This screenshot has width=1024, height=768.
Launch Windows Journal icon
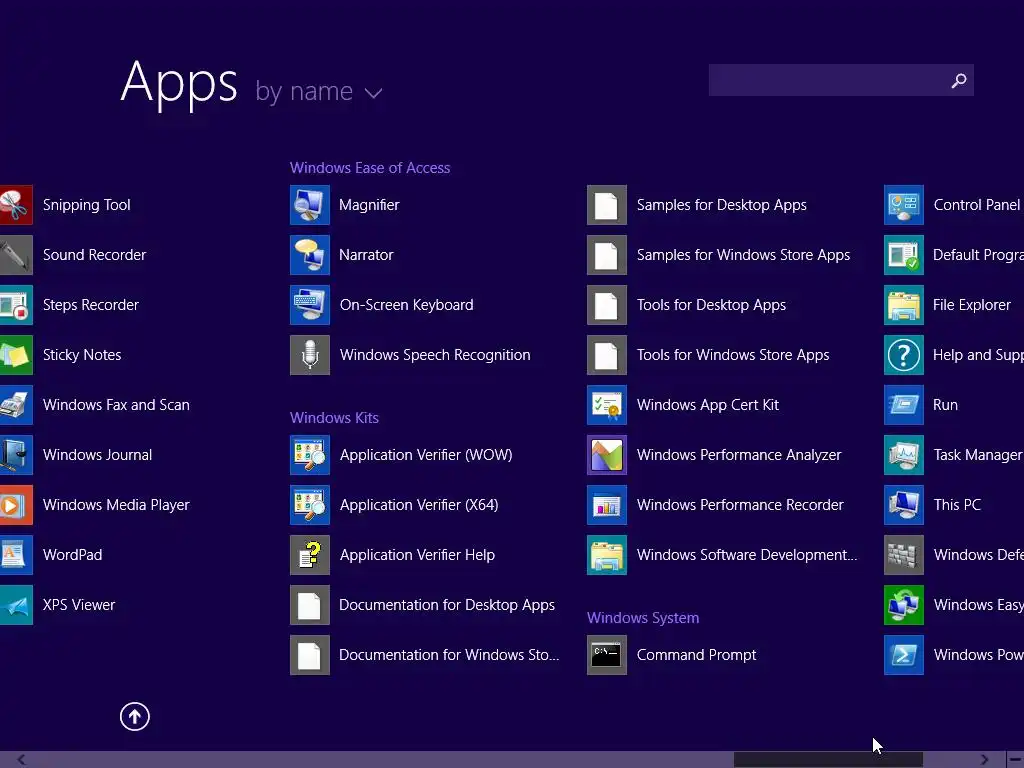coord(16,455)
